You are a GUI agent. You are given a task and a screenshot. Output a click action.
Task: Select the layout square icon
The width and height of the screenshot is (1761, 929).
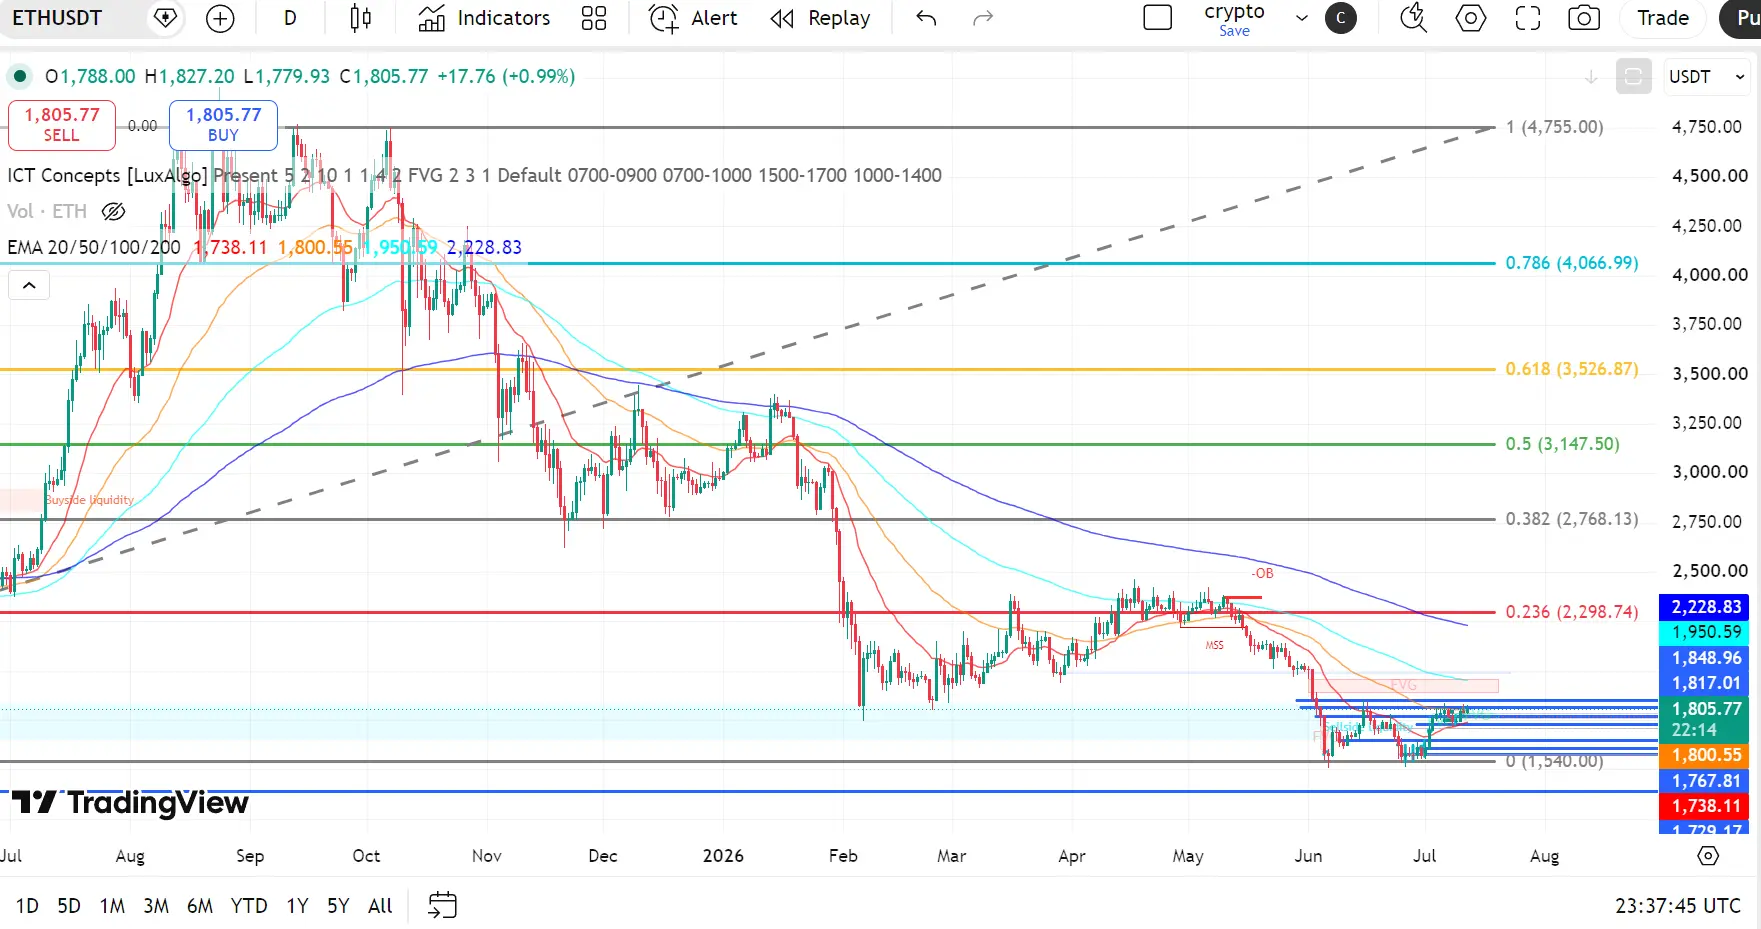click(1157, 18)
